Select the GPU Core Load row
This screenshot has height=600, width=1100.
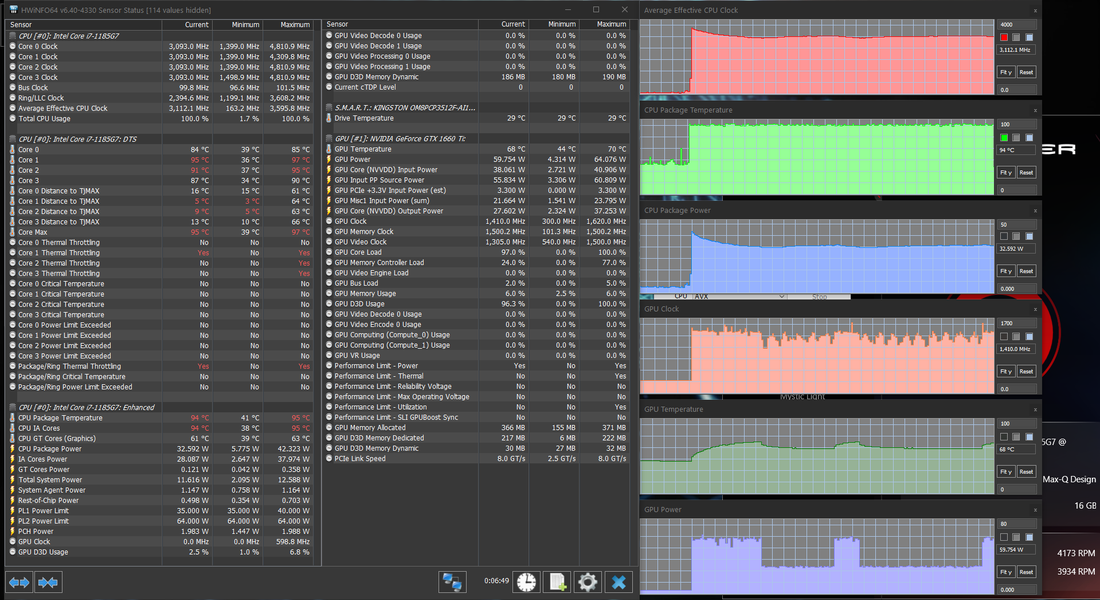coord(476,252)
